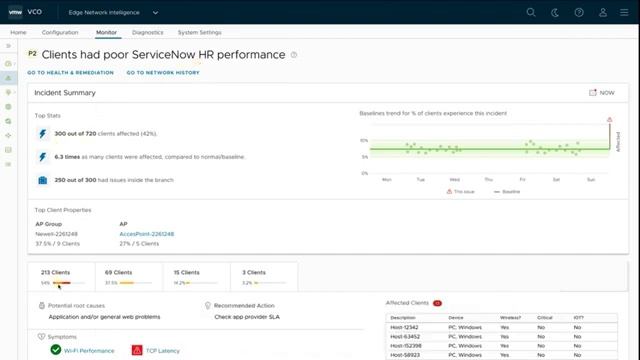640x360 pixels.
Task: Go to the Home tab
Action: [18, 32]
